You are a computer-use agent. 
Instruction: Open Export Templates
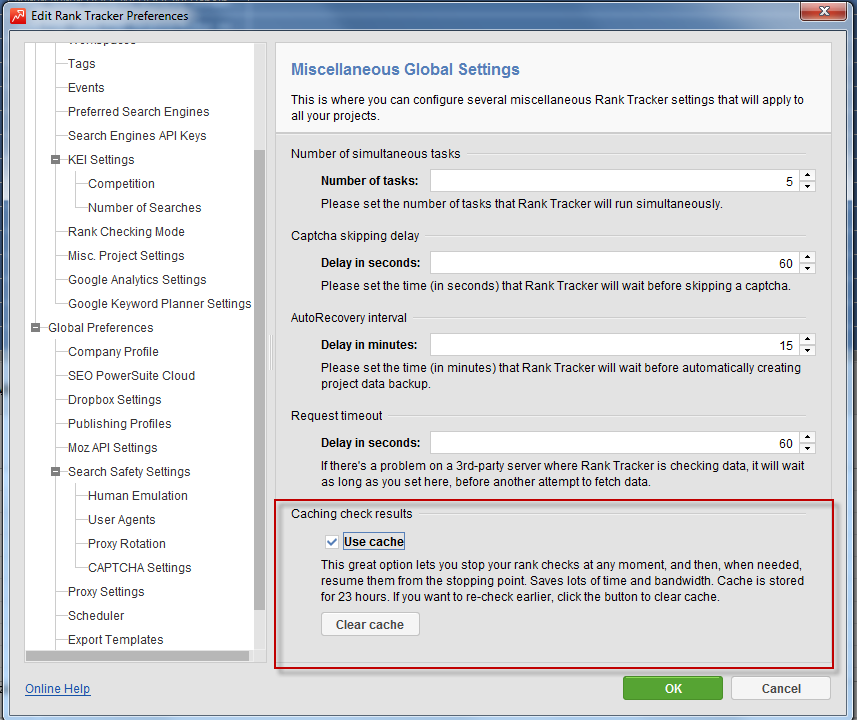coord(115,640)
